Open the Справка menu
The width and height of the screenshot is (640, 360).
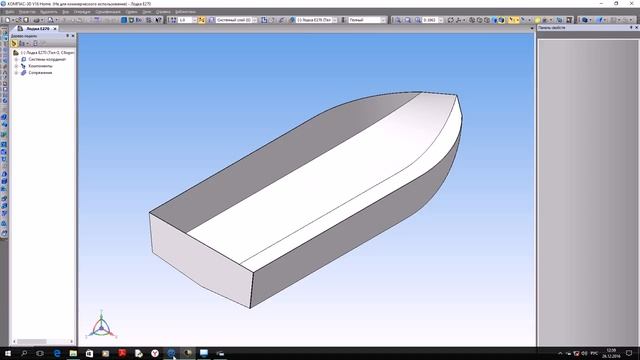click(163, 12)
